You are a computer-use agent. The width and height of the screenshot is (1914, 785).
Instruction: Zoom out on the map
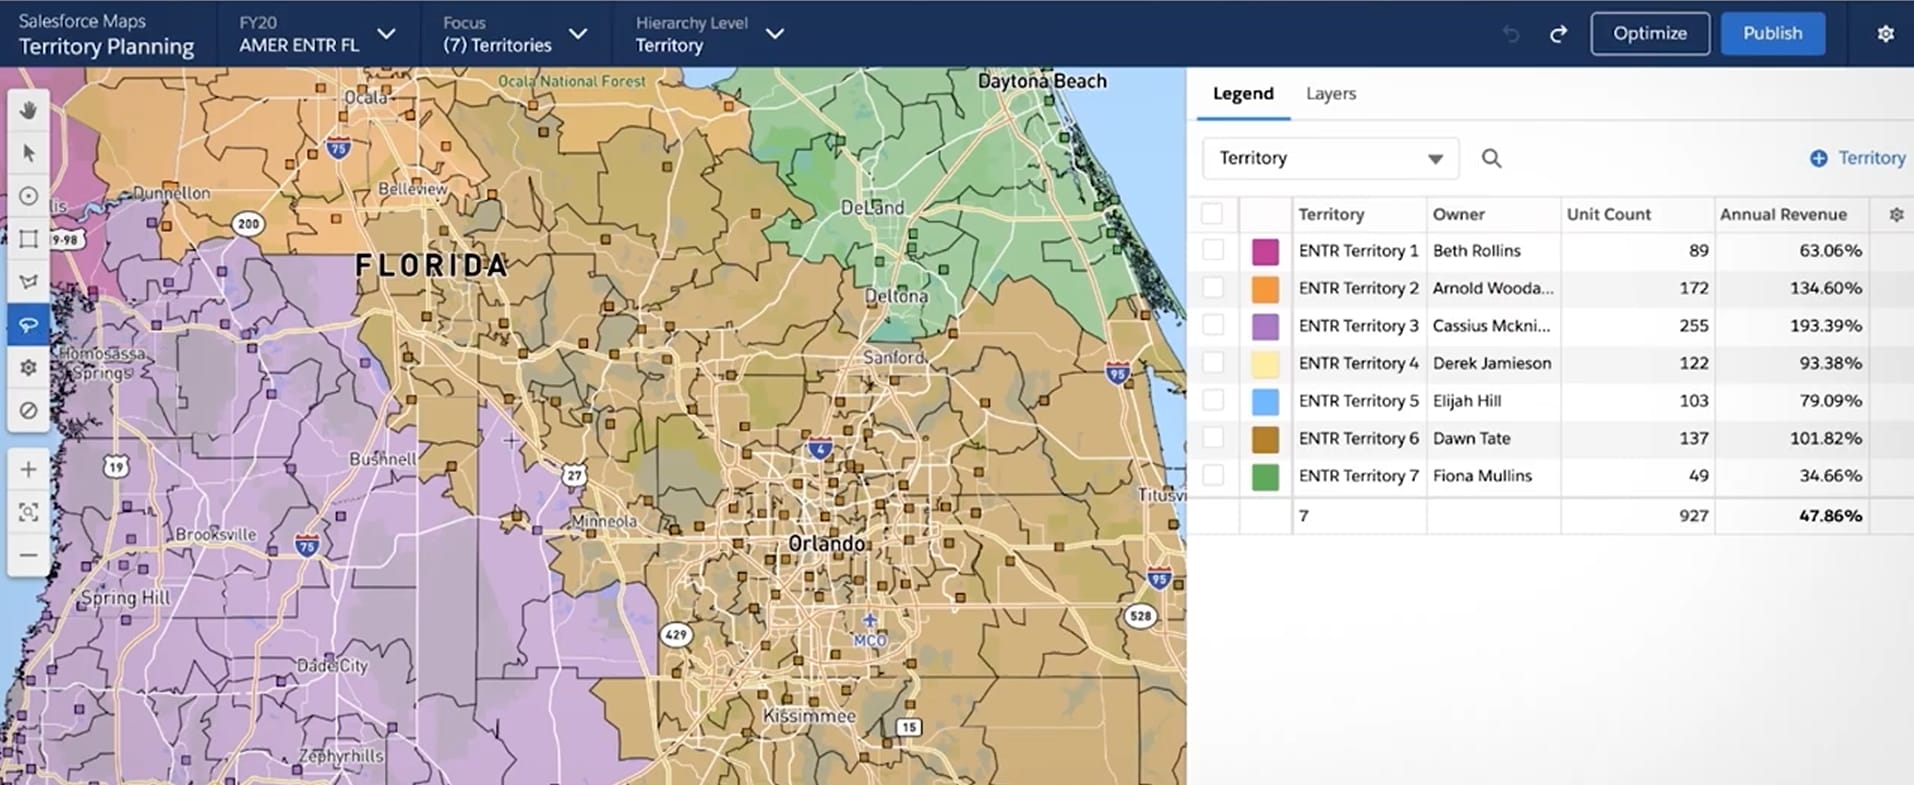(x=28, y=555)
